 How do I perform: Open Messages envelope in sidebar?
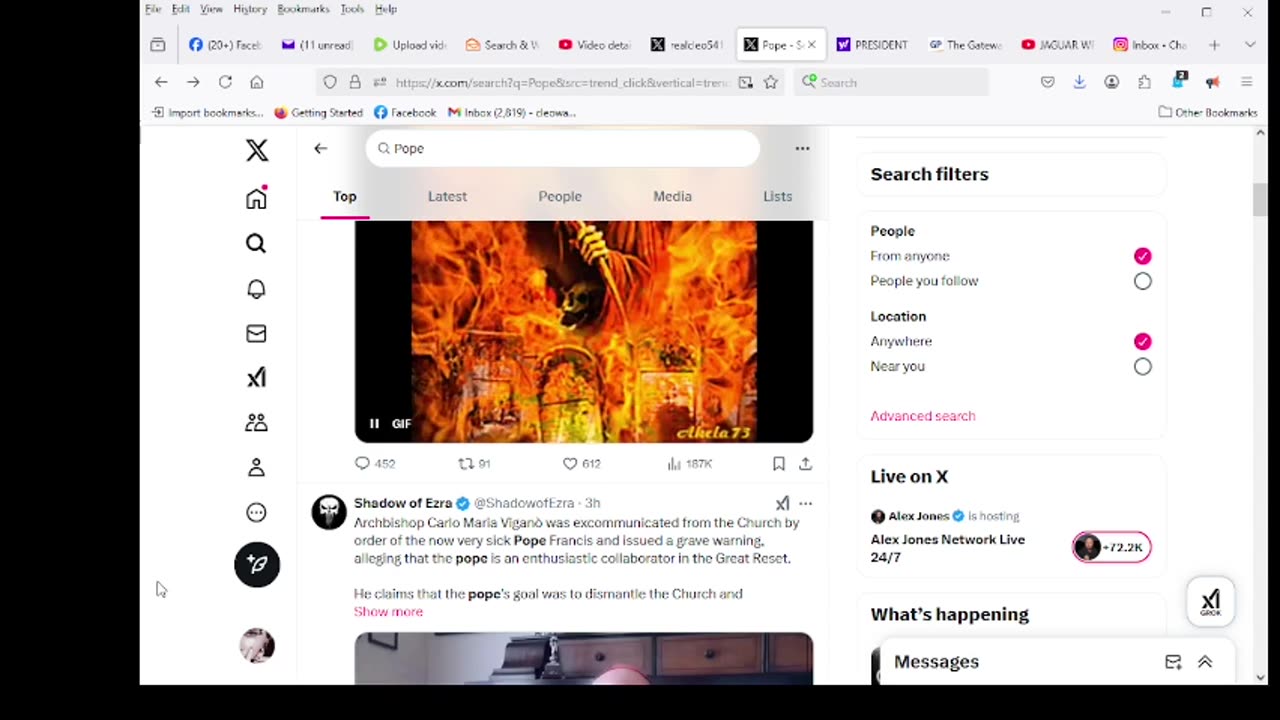pyautogui.click(x=256, y=333)
